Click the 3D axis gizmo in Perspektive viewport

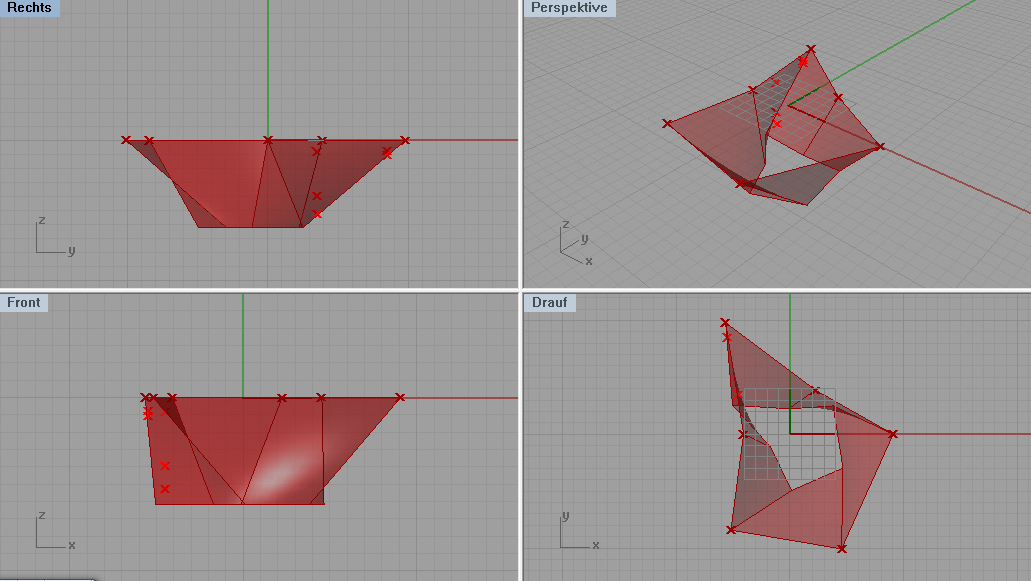(576, 243)
